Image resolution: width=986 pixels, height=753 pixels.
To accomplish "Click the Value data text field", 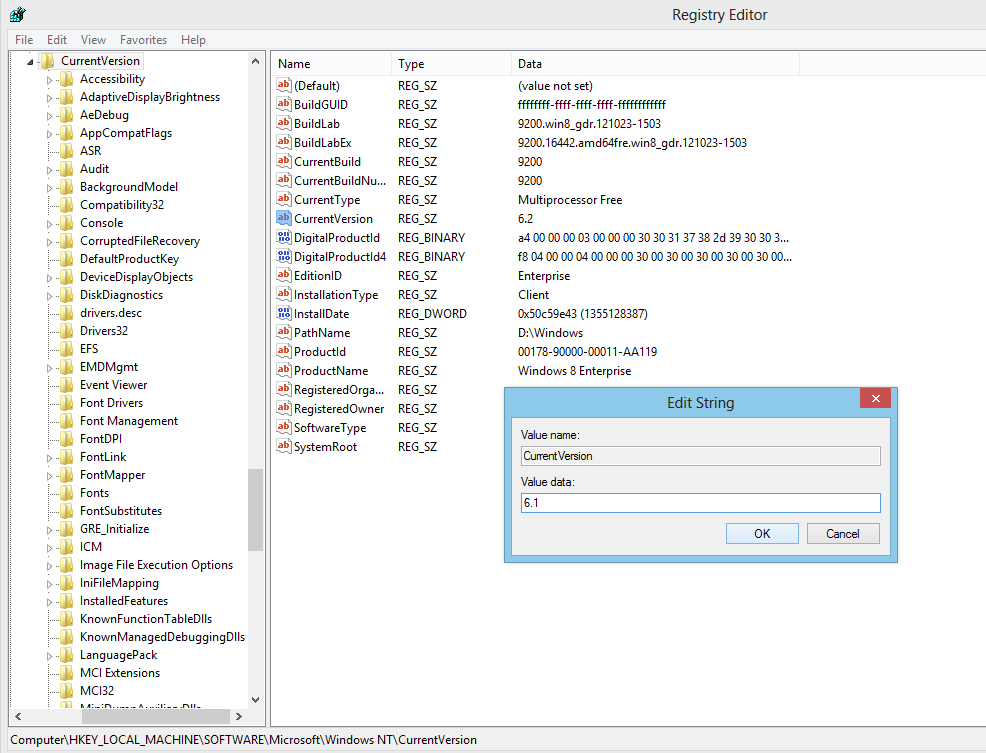I will 700,503.
